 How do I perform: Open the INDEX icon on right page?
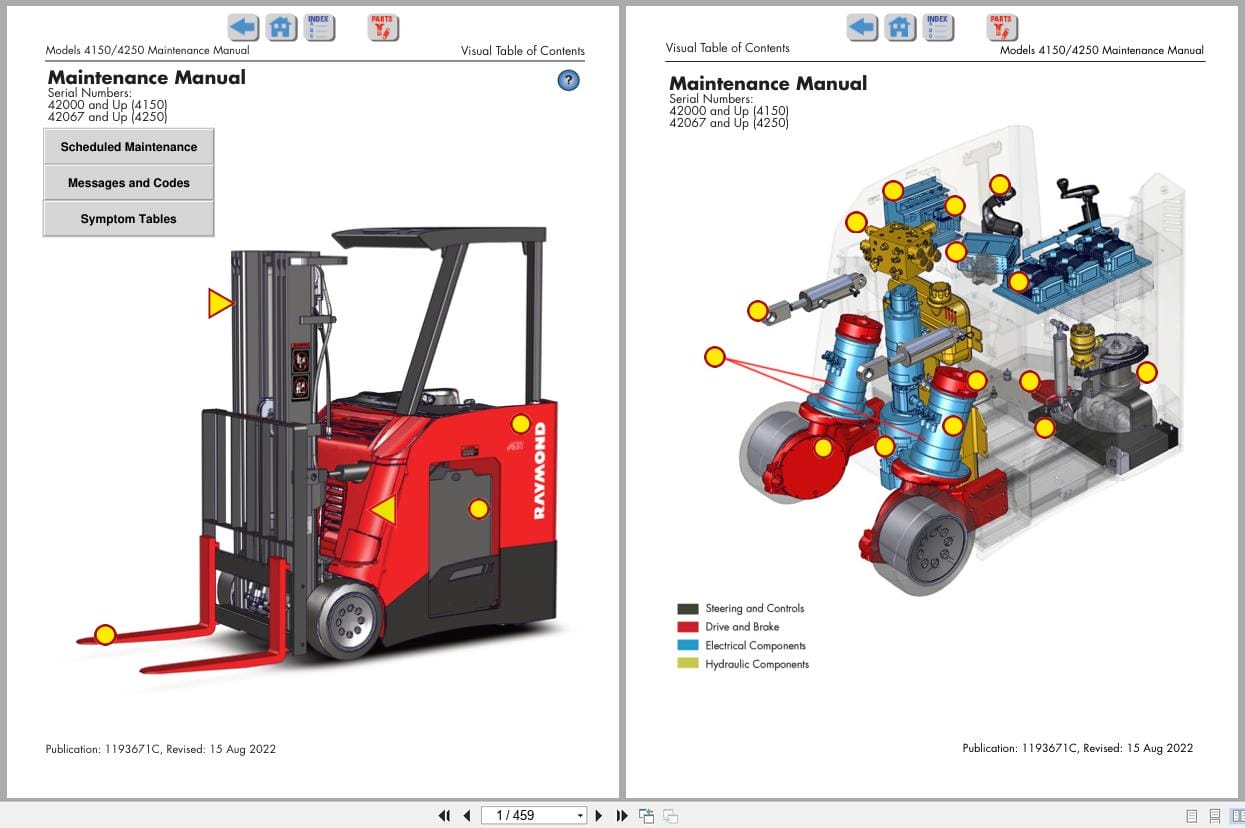click(x=938, y=27)
